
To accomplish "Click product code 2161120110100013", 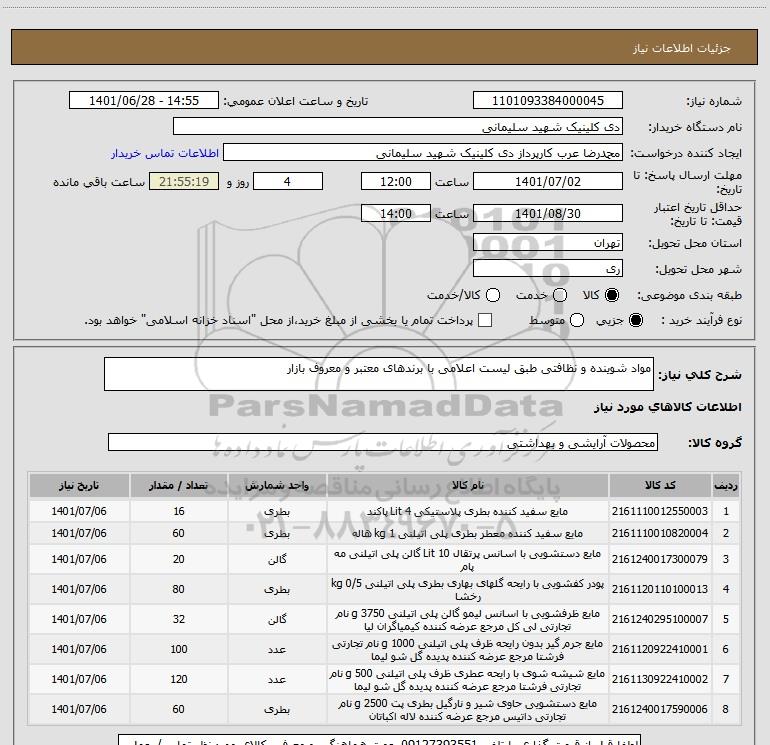I will [660, 589].
